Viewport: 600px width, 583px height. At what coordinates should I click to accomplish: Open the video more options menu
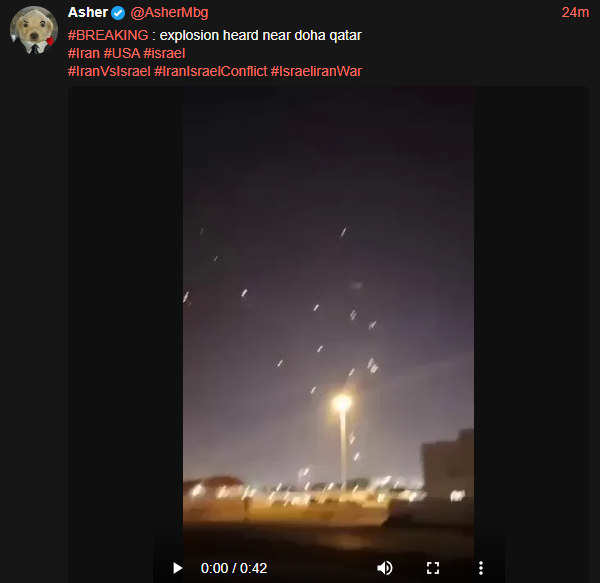click(481, 568)
